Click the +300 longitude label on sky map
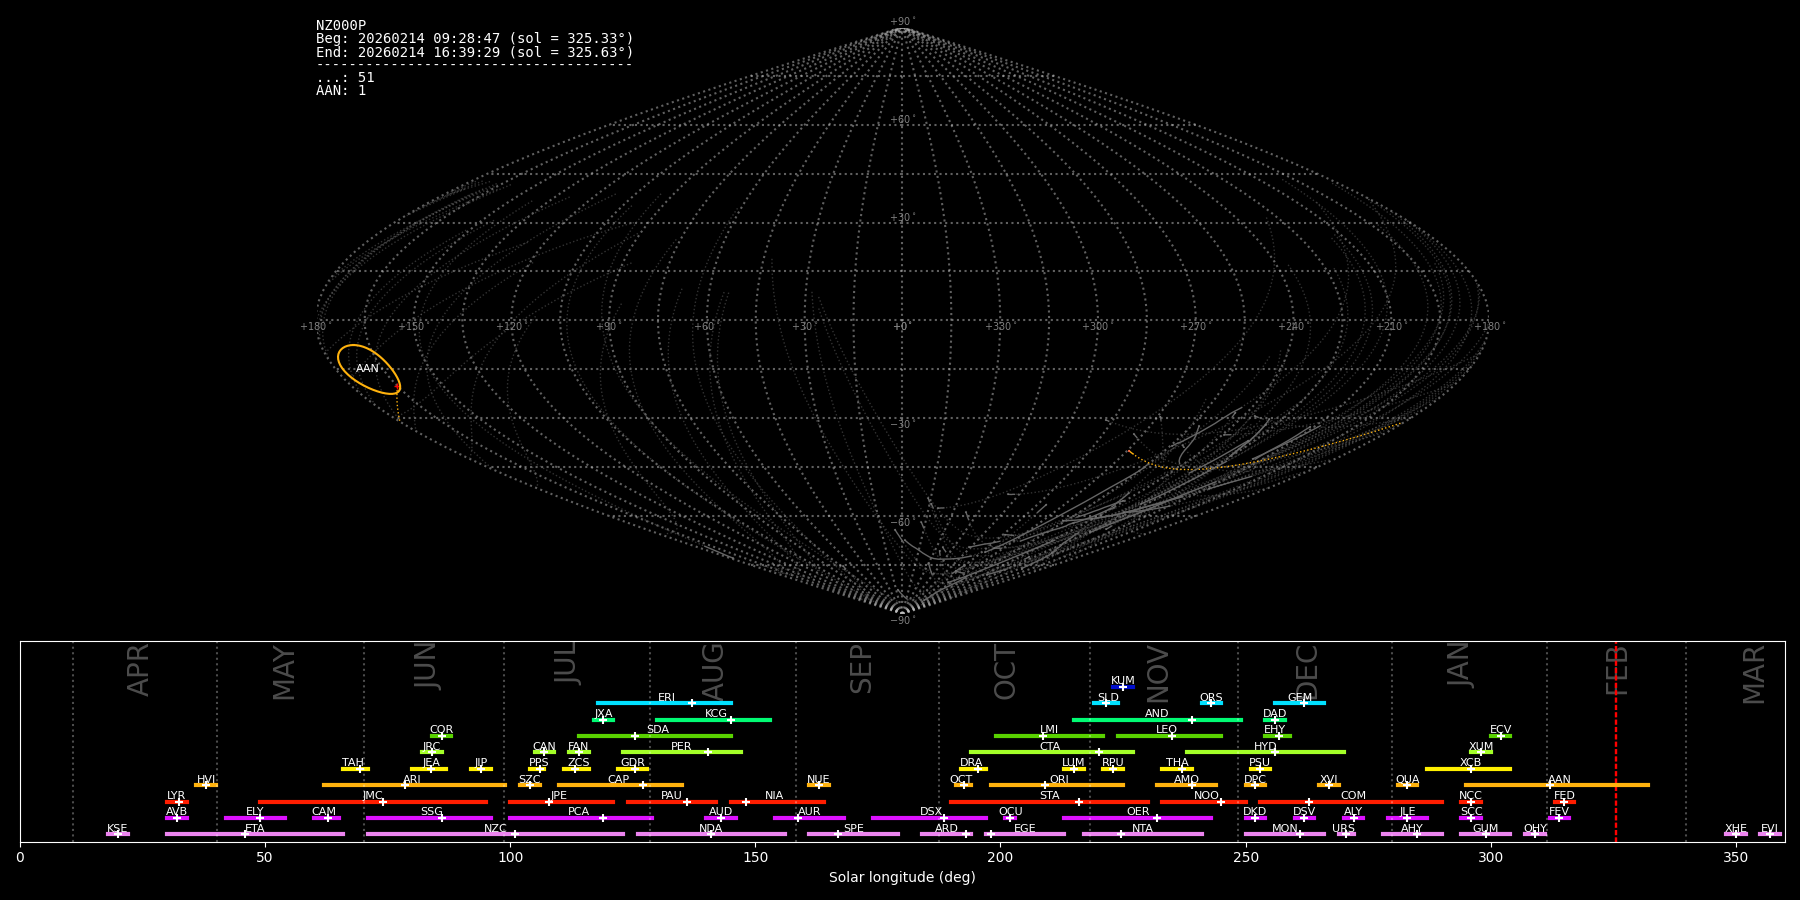Image resolution: width=1800 pixels, height=900 pixels. tap(1095, 327)
